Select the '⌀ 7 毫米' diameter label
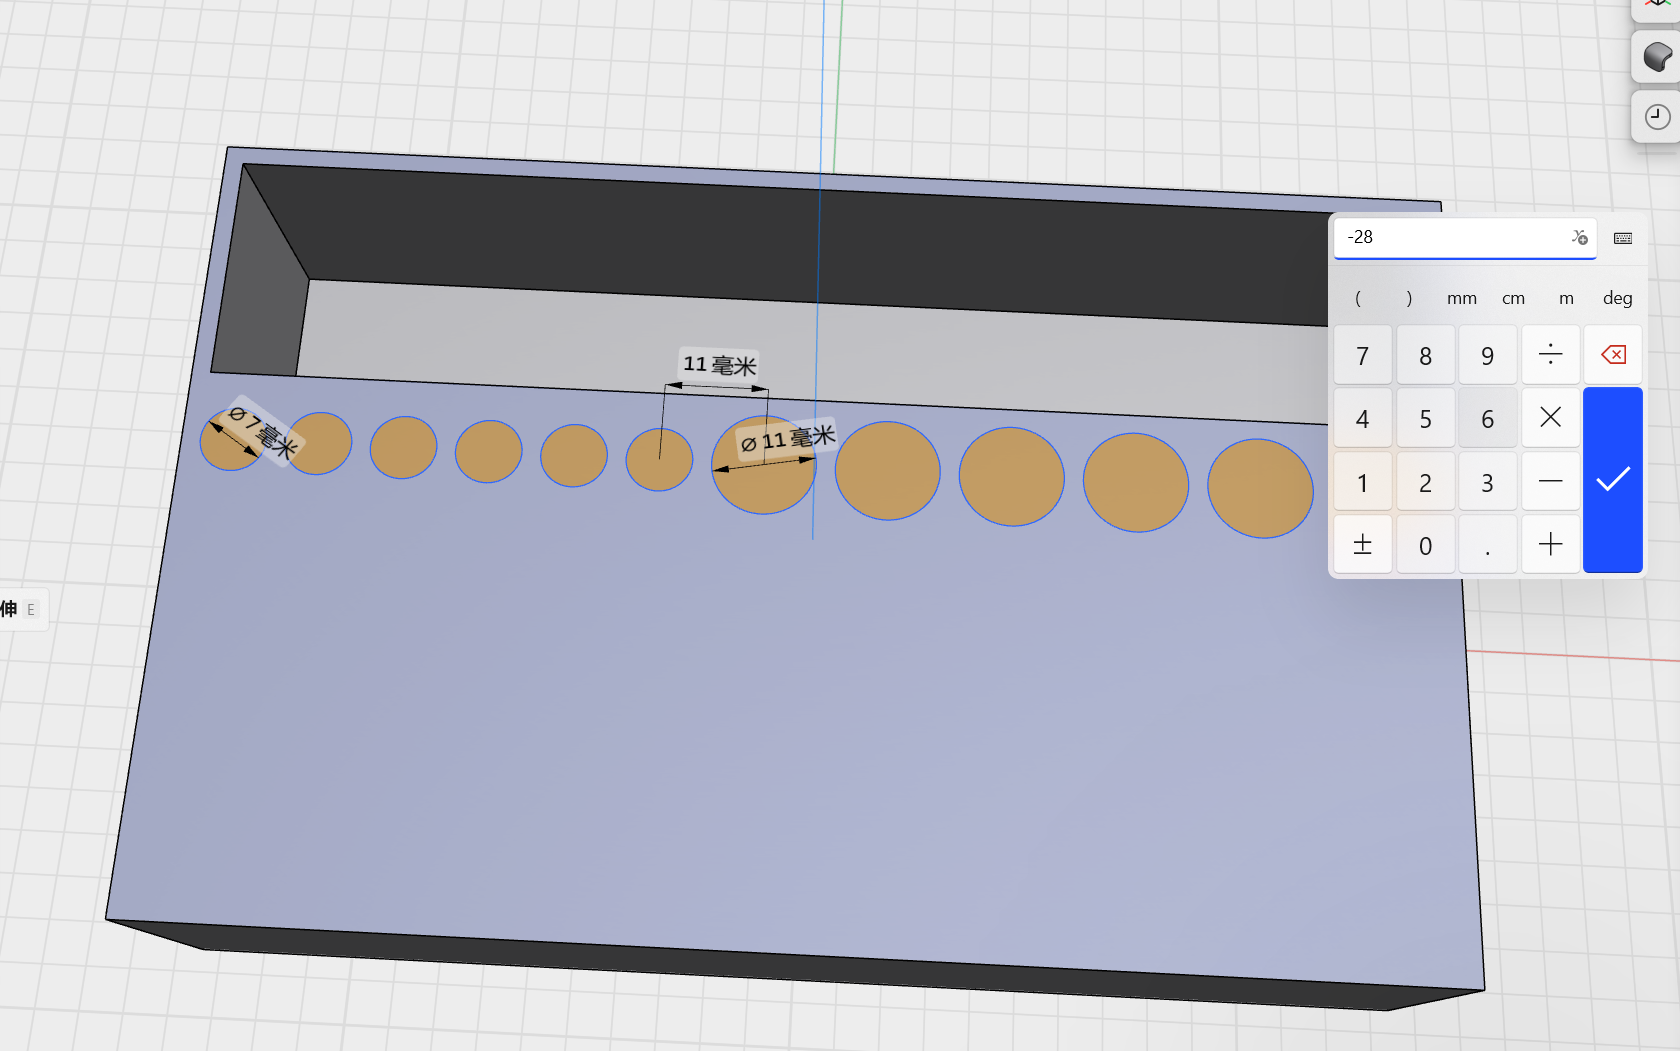Image resolution: width=1680 pixels, height=1051 pixels. click(x=263, y=433)
